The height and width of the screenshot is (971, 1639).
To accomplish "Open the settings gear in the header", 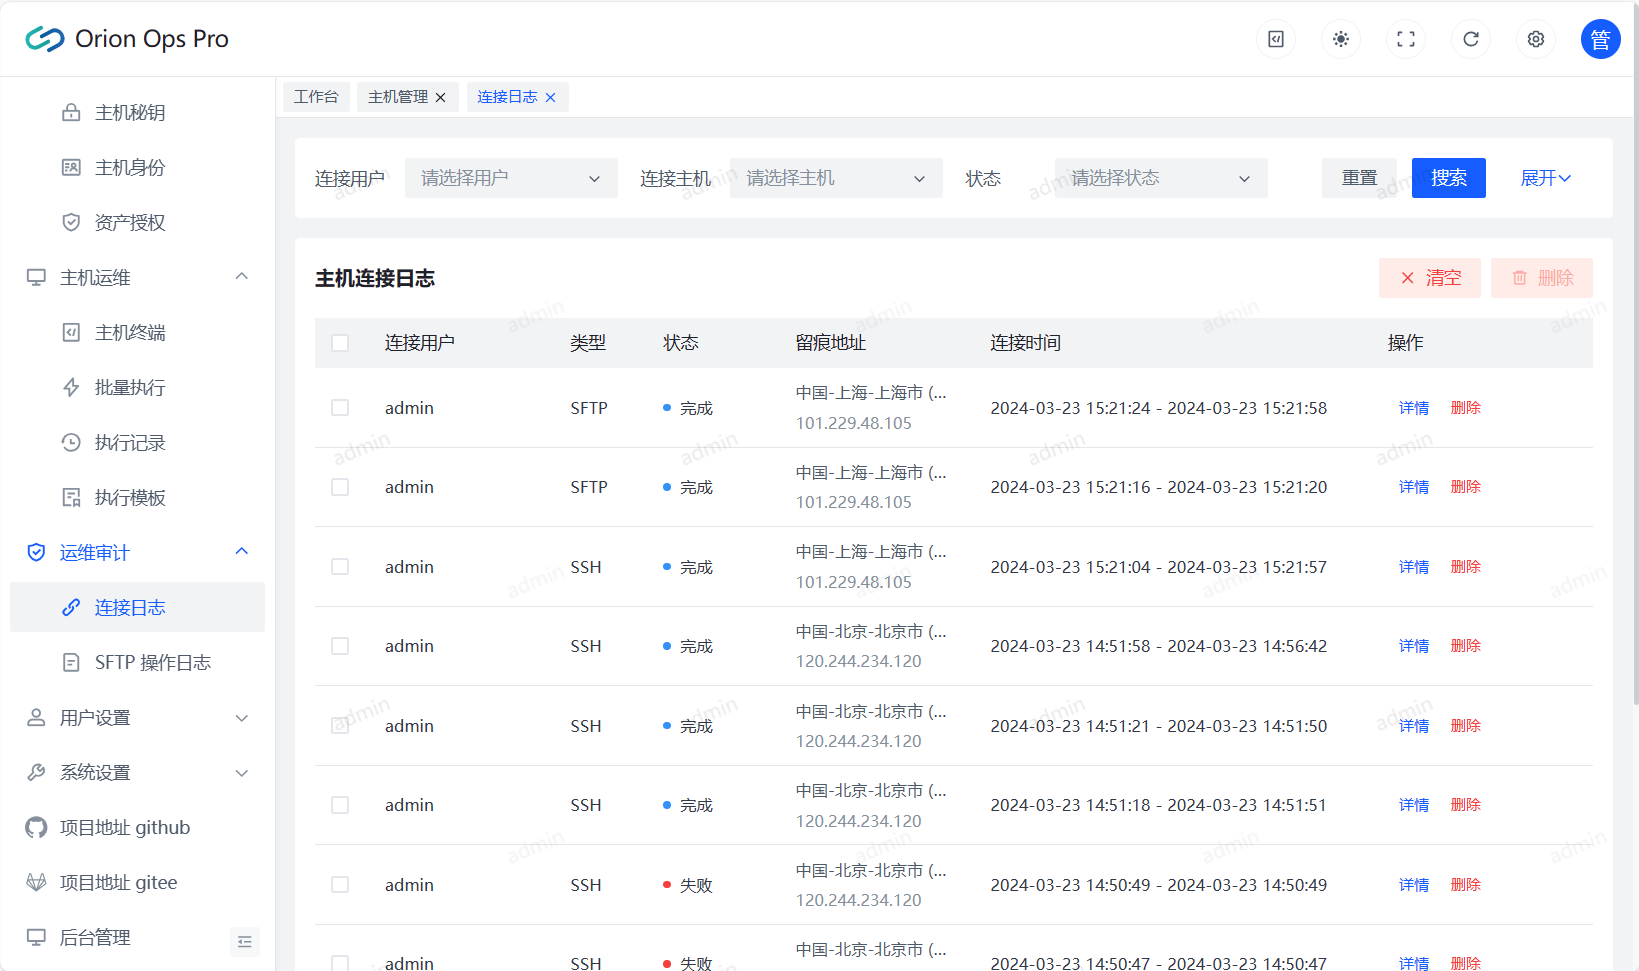I will [1536, 39].
